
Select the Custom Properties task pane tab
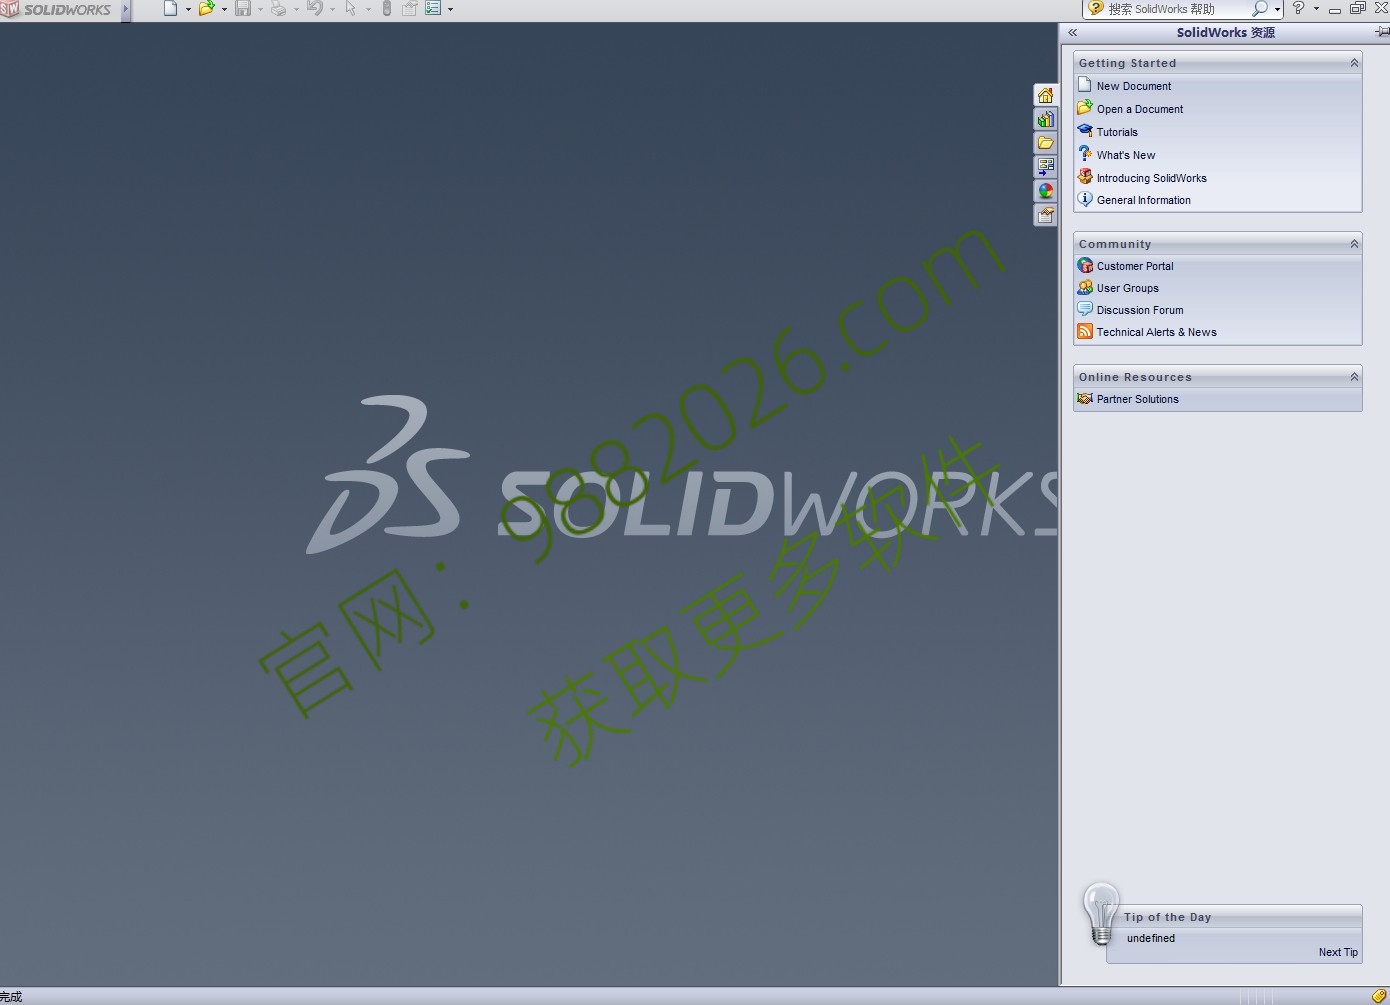coord(1045,215)
